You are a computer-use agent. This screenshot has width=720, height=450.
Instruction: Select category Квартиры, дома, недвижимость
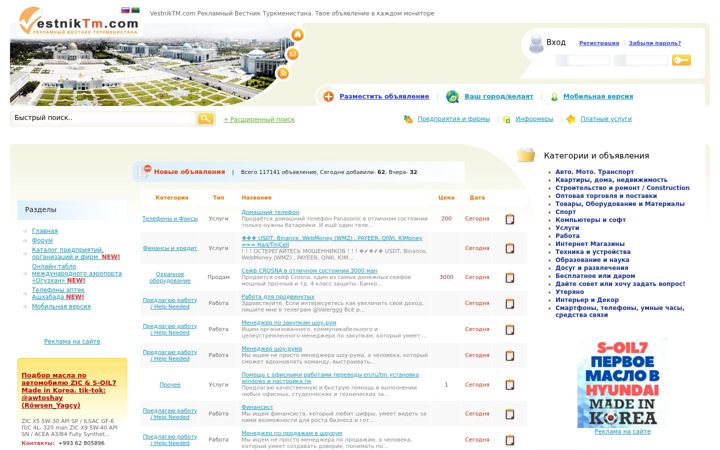611,180
